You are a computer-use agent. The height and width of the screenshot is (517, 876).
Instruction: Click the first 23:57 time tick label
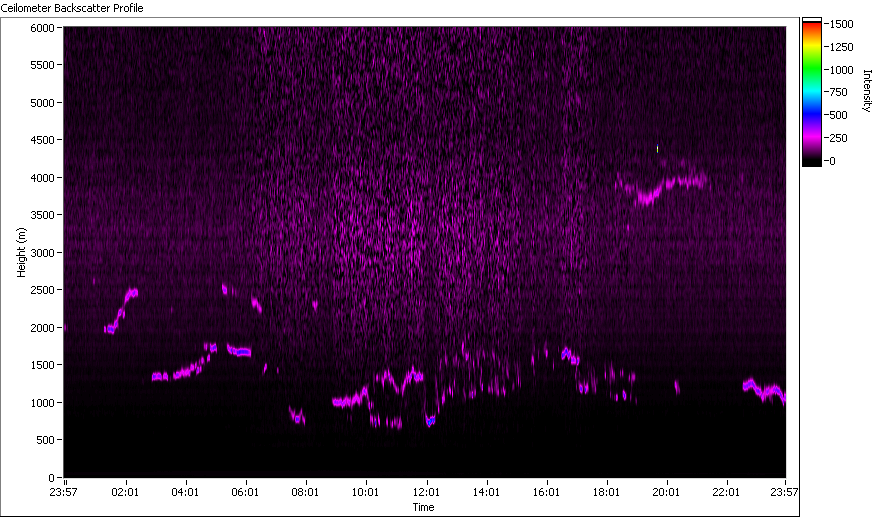pyautogui.click(x=63, y=492)
